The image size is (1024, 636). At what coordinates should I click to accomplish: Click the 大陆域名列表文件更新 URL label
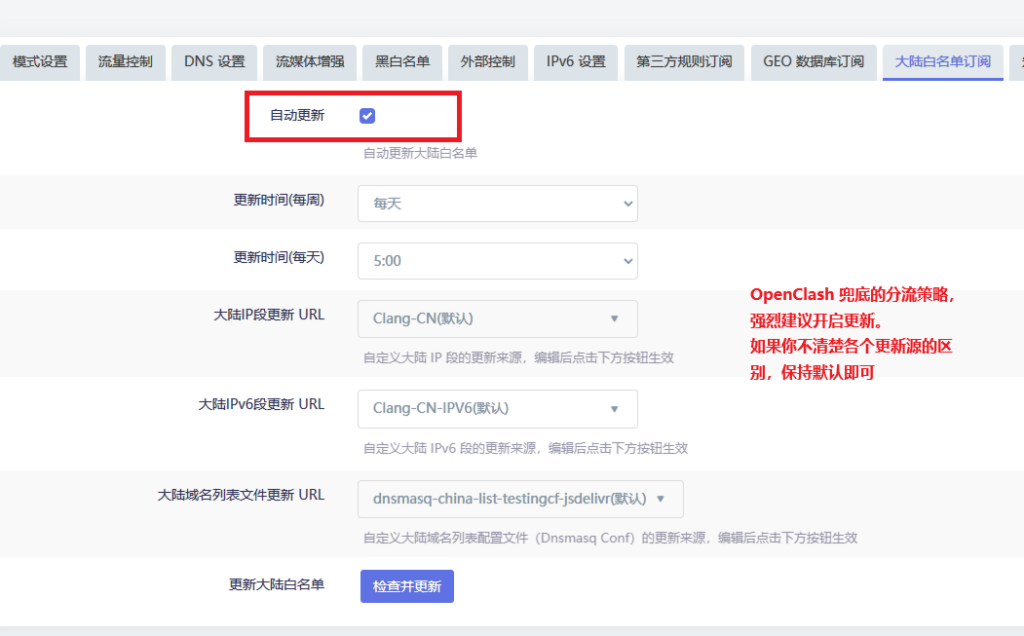tap(241, 495)
